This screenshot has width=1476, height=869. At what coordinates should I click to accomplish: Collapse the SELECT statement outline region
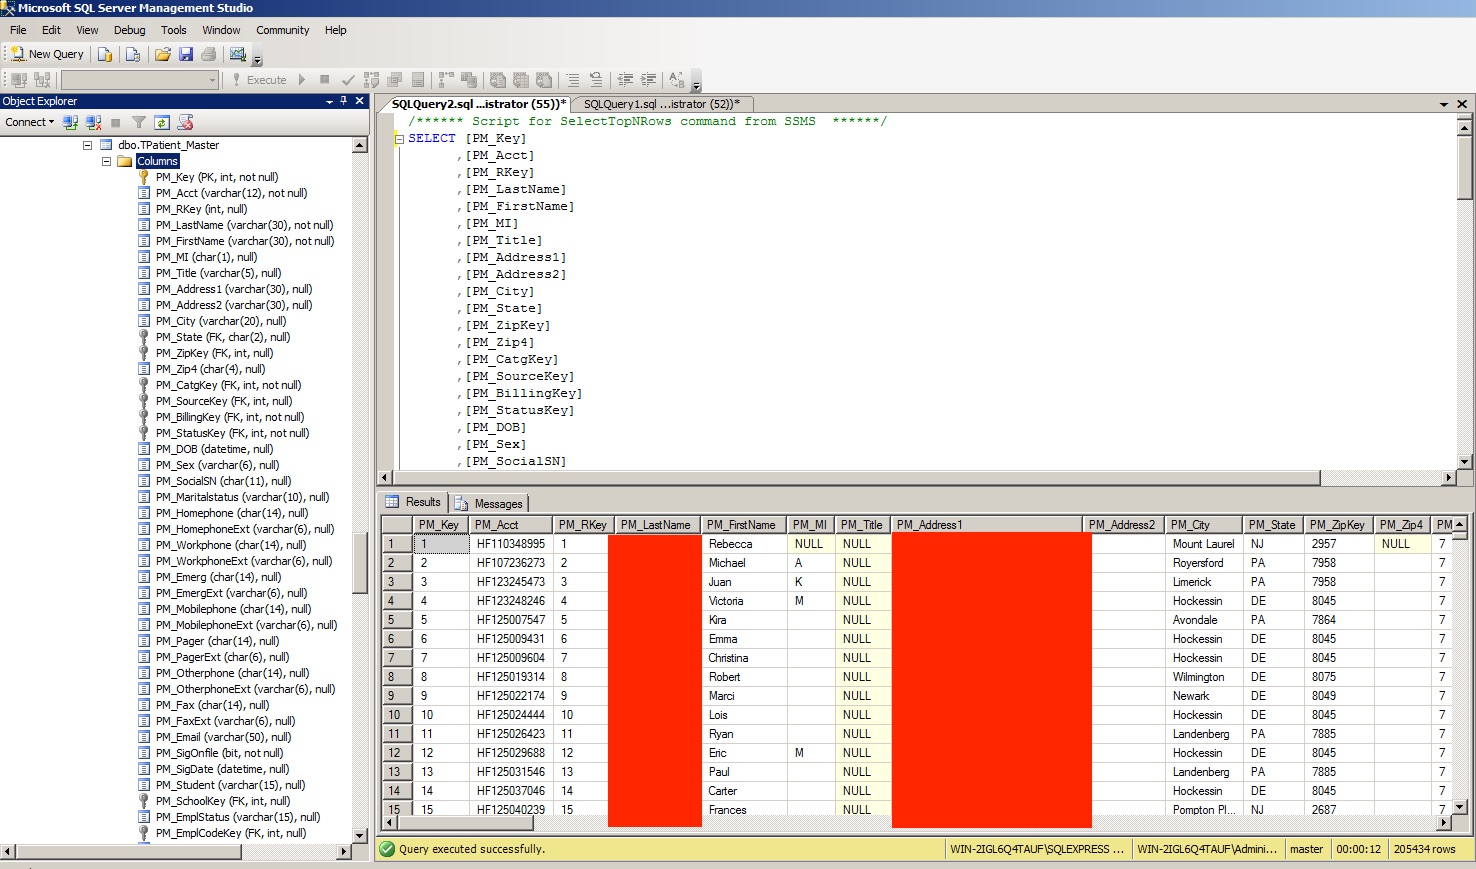tap(399, 139)
